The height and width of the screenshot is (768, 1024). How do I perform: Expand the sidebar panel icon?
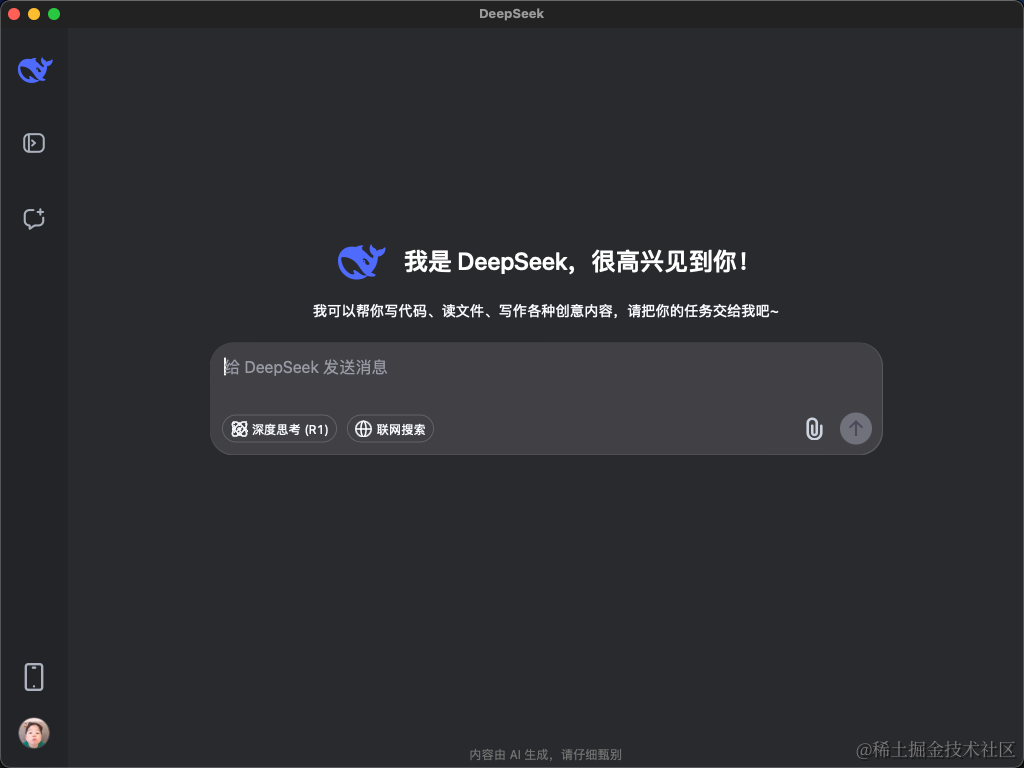(x=34, y=143)
